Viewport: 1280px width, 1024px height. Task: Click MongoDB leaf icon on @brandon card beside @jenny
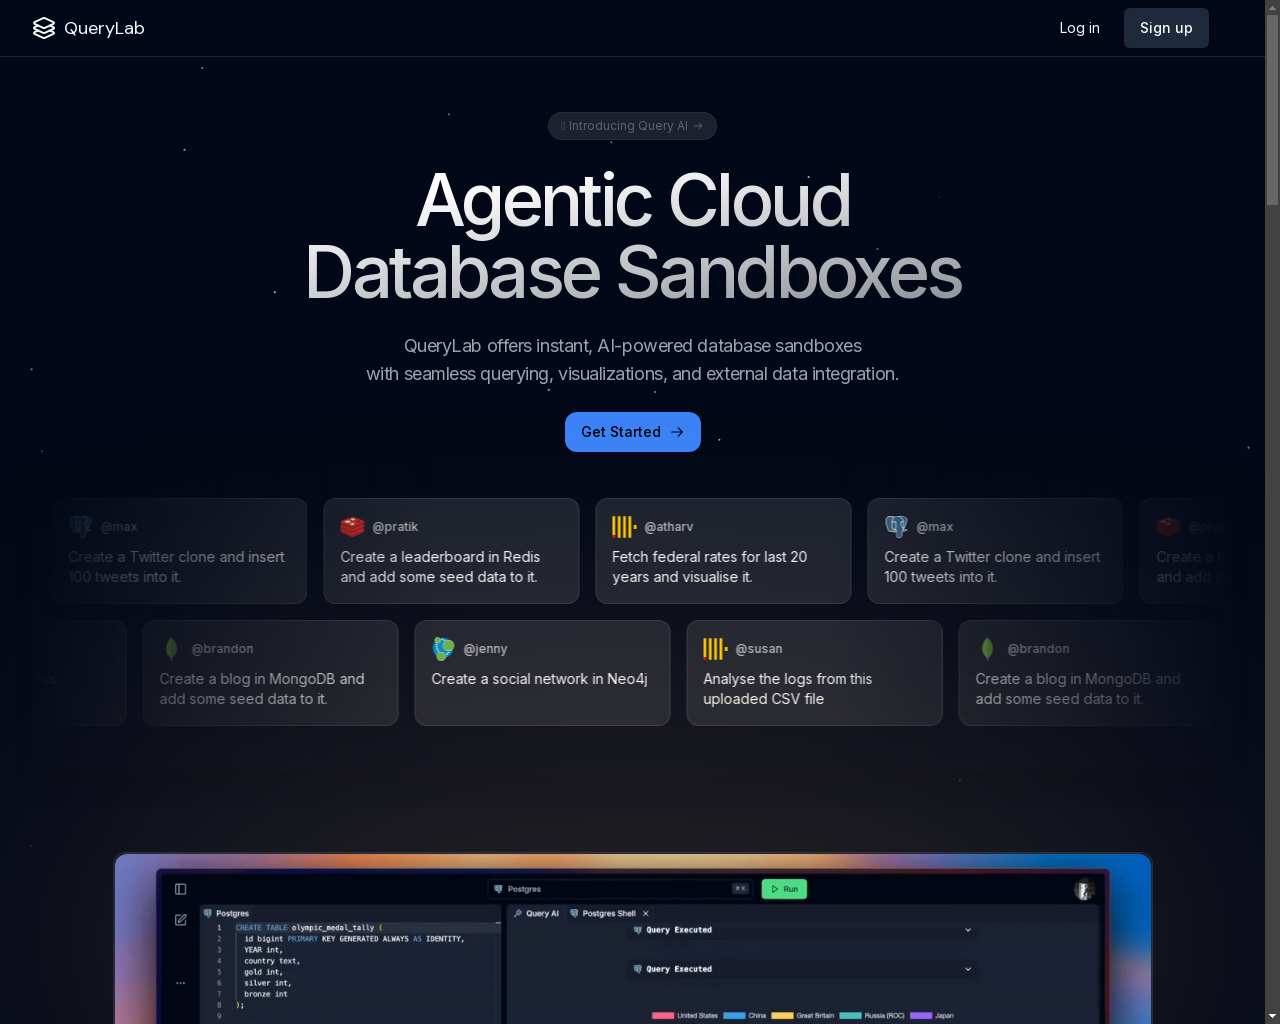click(171, 649)
